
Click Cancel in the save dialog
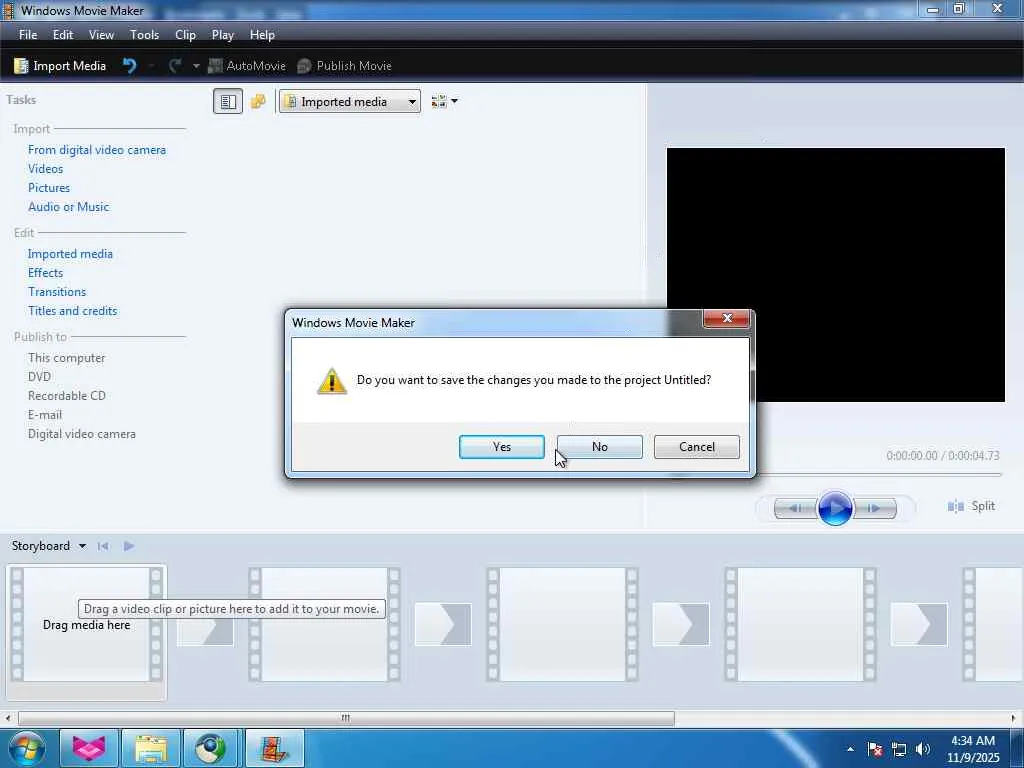tap(697, 447)
